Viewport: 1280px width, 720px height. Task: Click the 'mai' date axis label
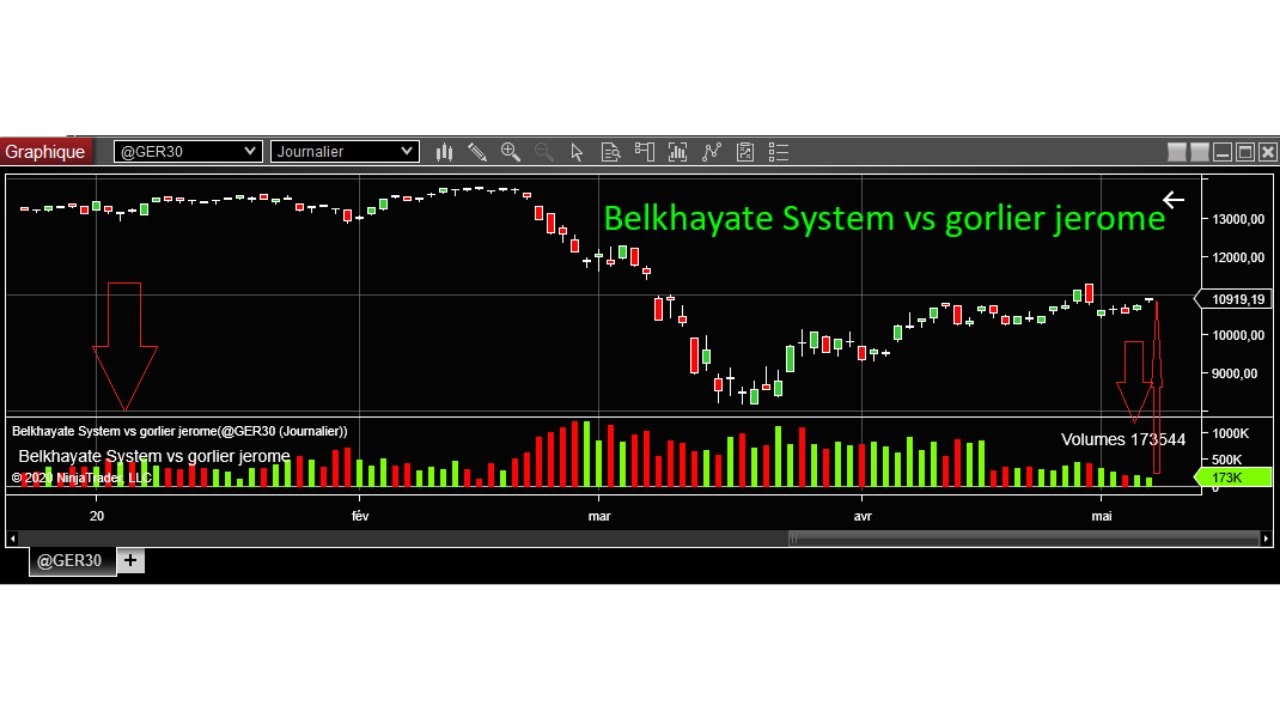point(1101,516)
